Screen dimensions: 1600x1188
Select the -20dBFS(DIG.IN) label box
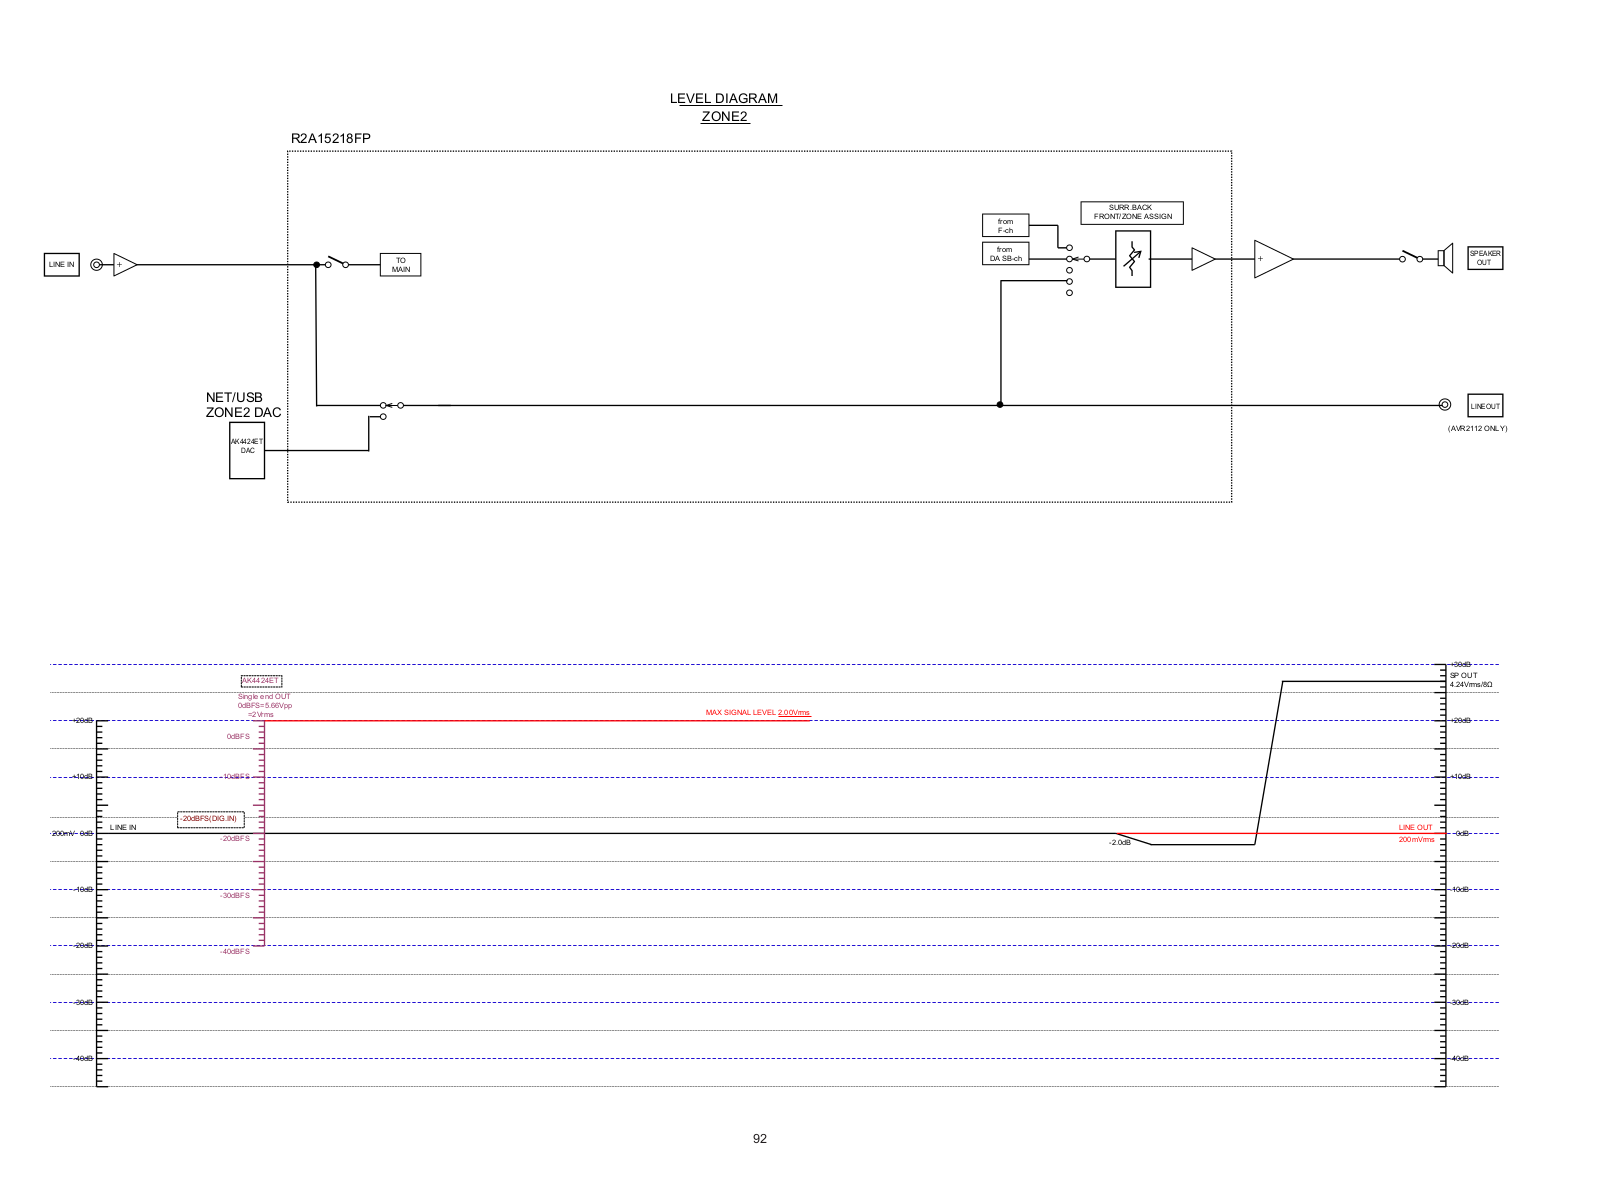click(210, 819)
